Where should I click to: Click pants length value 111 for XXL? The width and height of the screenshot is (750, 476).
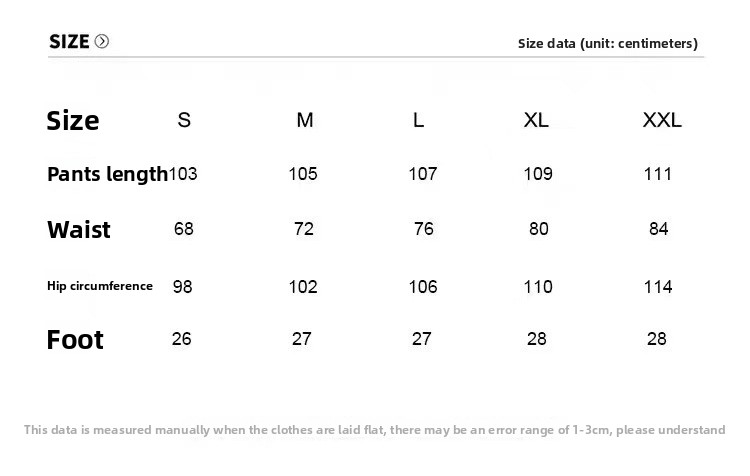click(658, 174)
